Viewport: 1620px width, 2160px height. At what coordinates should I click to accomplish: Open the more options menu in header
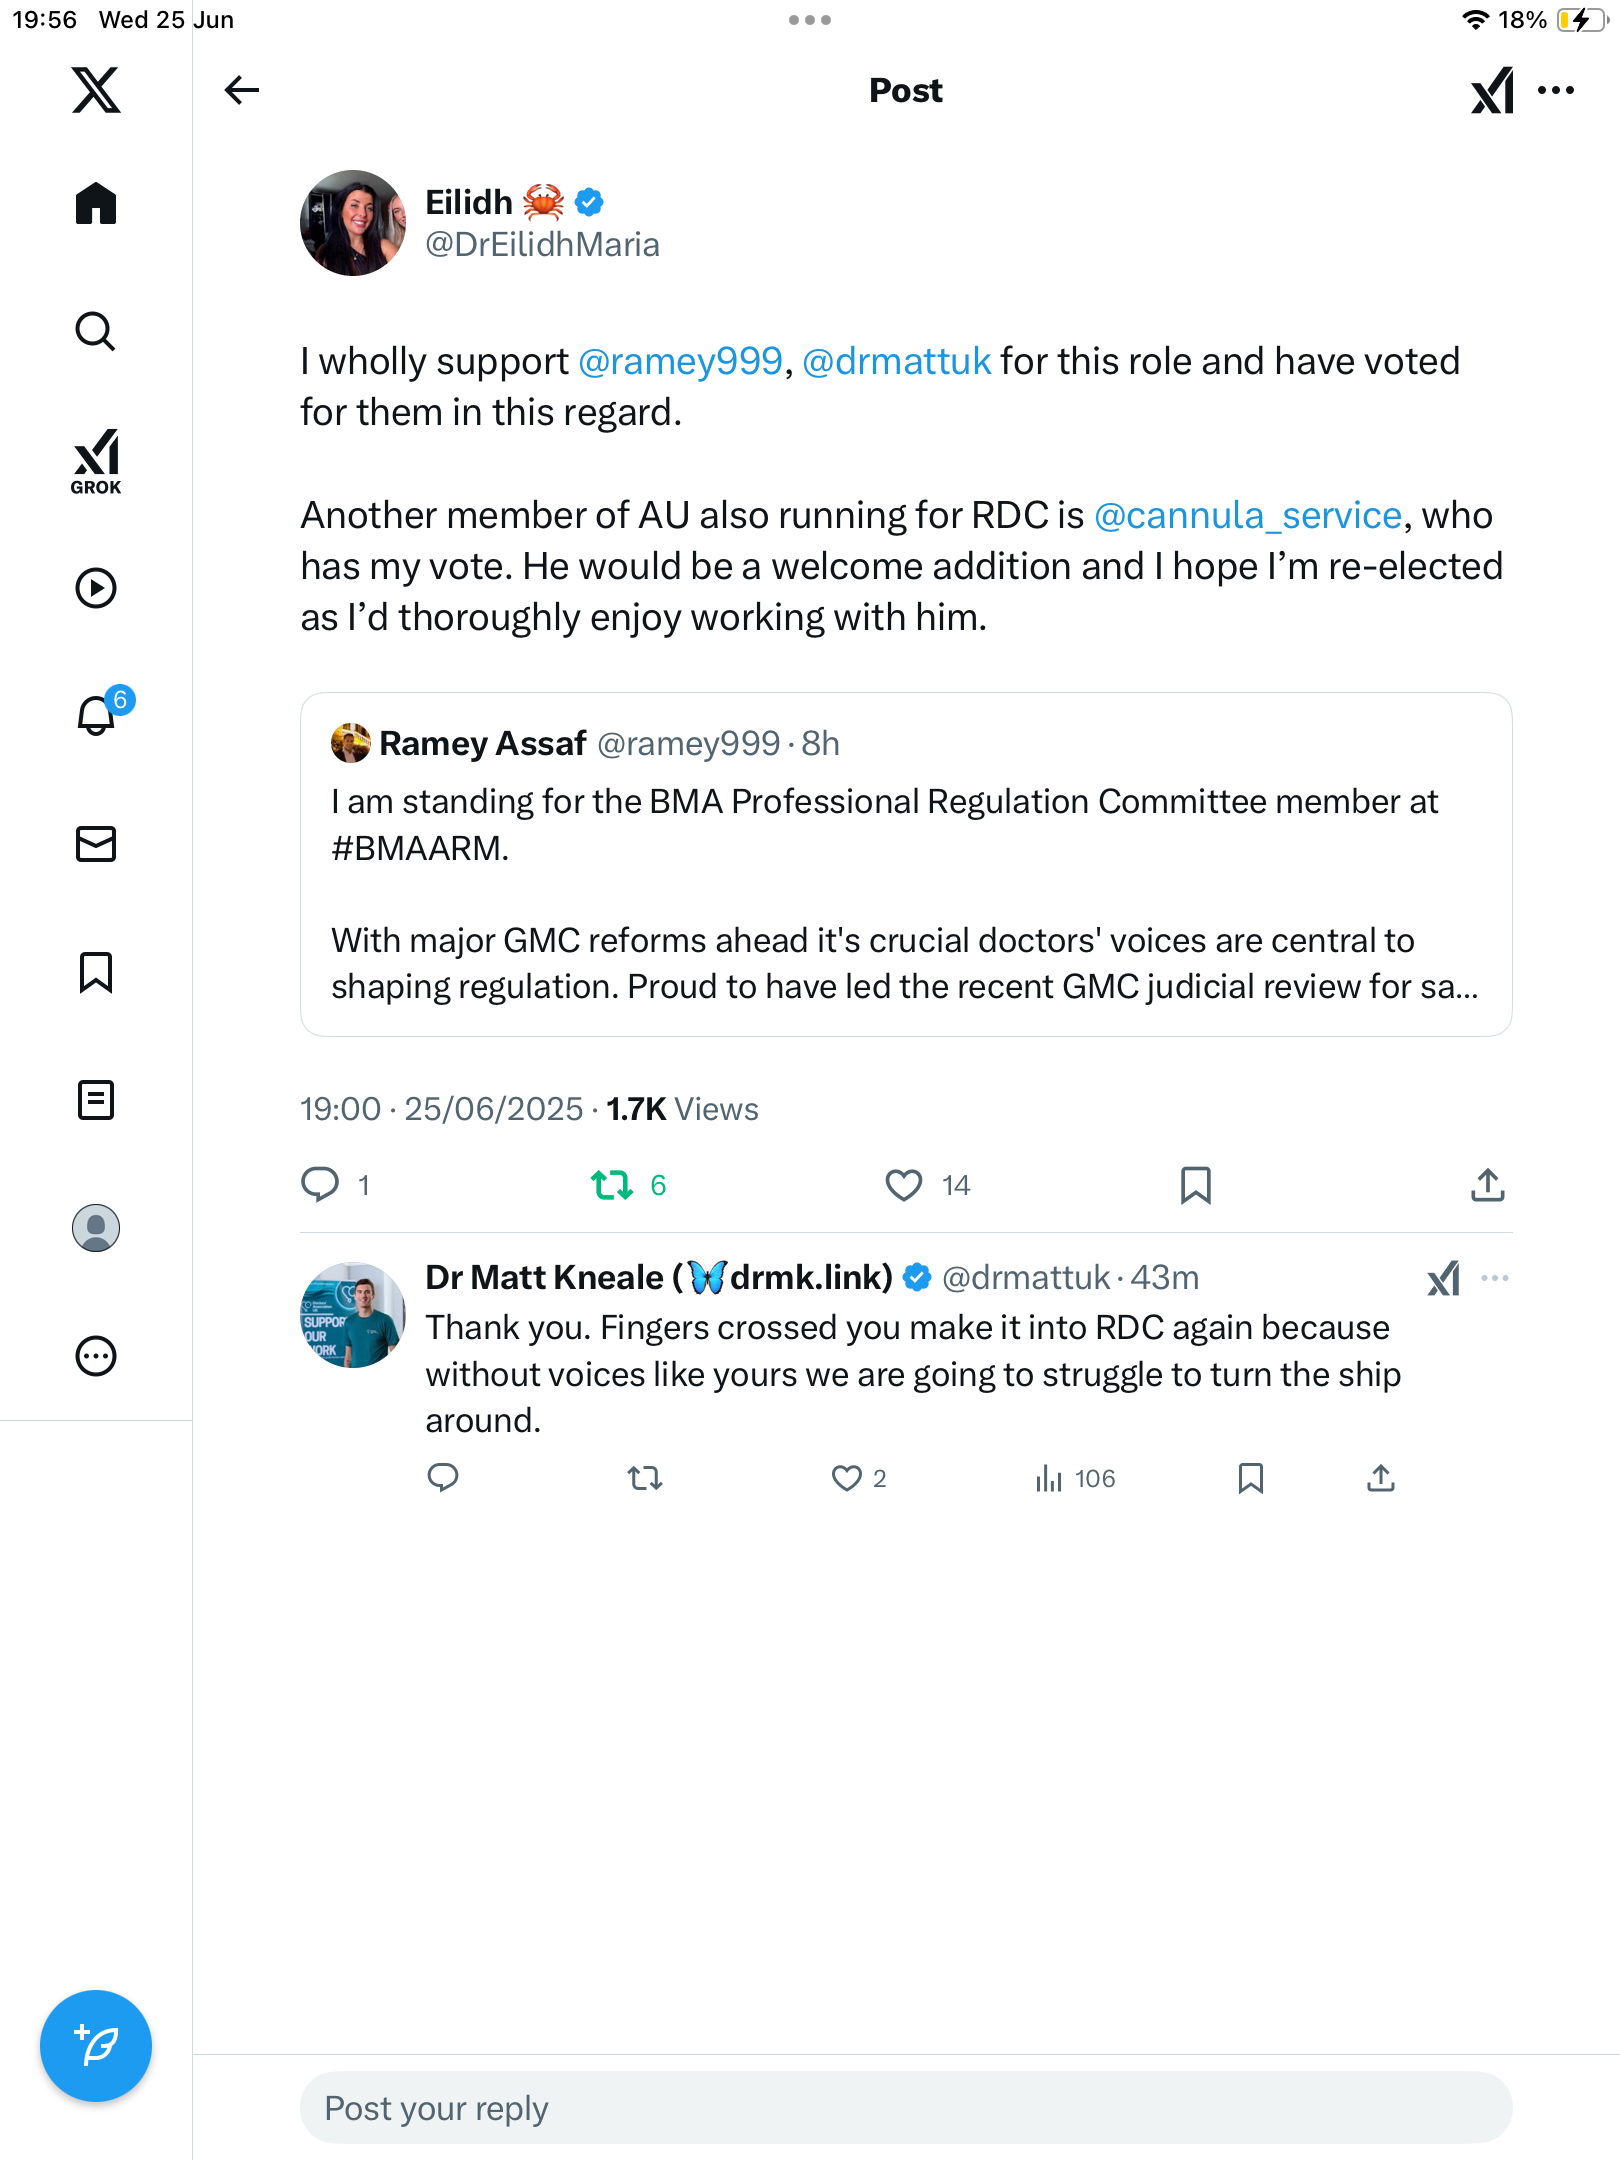(x=1556, y=90)
